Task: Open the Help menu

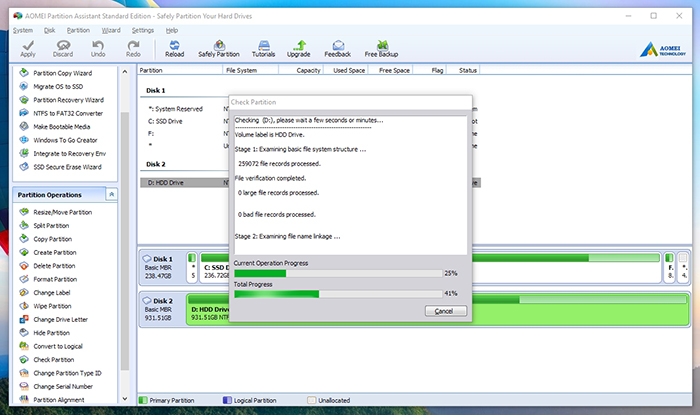Action: point(172,30)
